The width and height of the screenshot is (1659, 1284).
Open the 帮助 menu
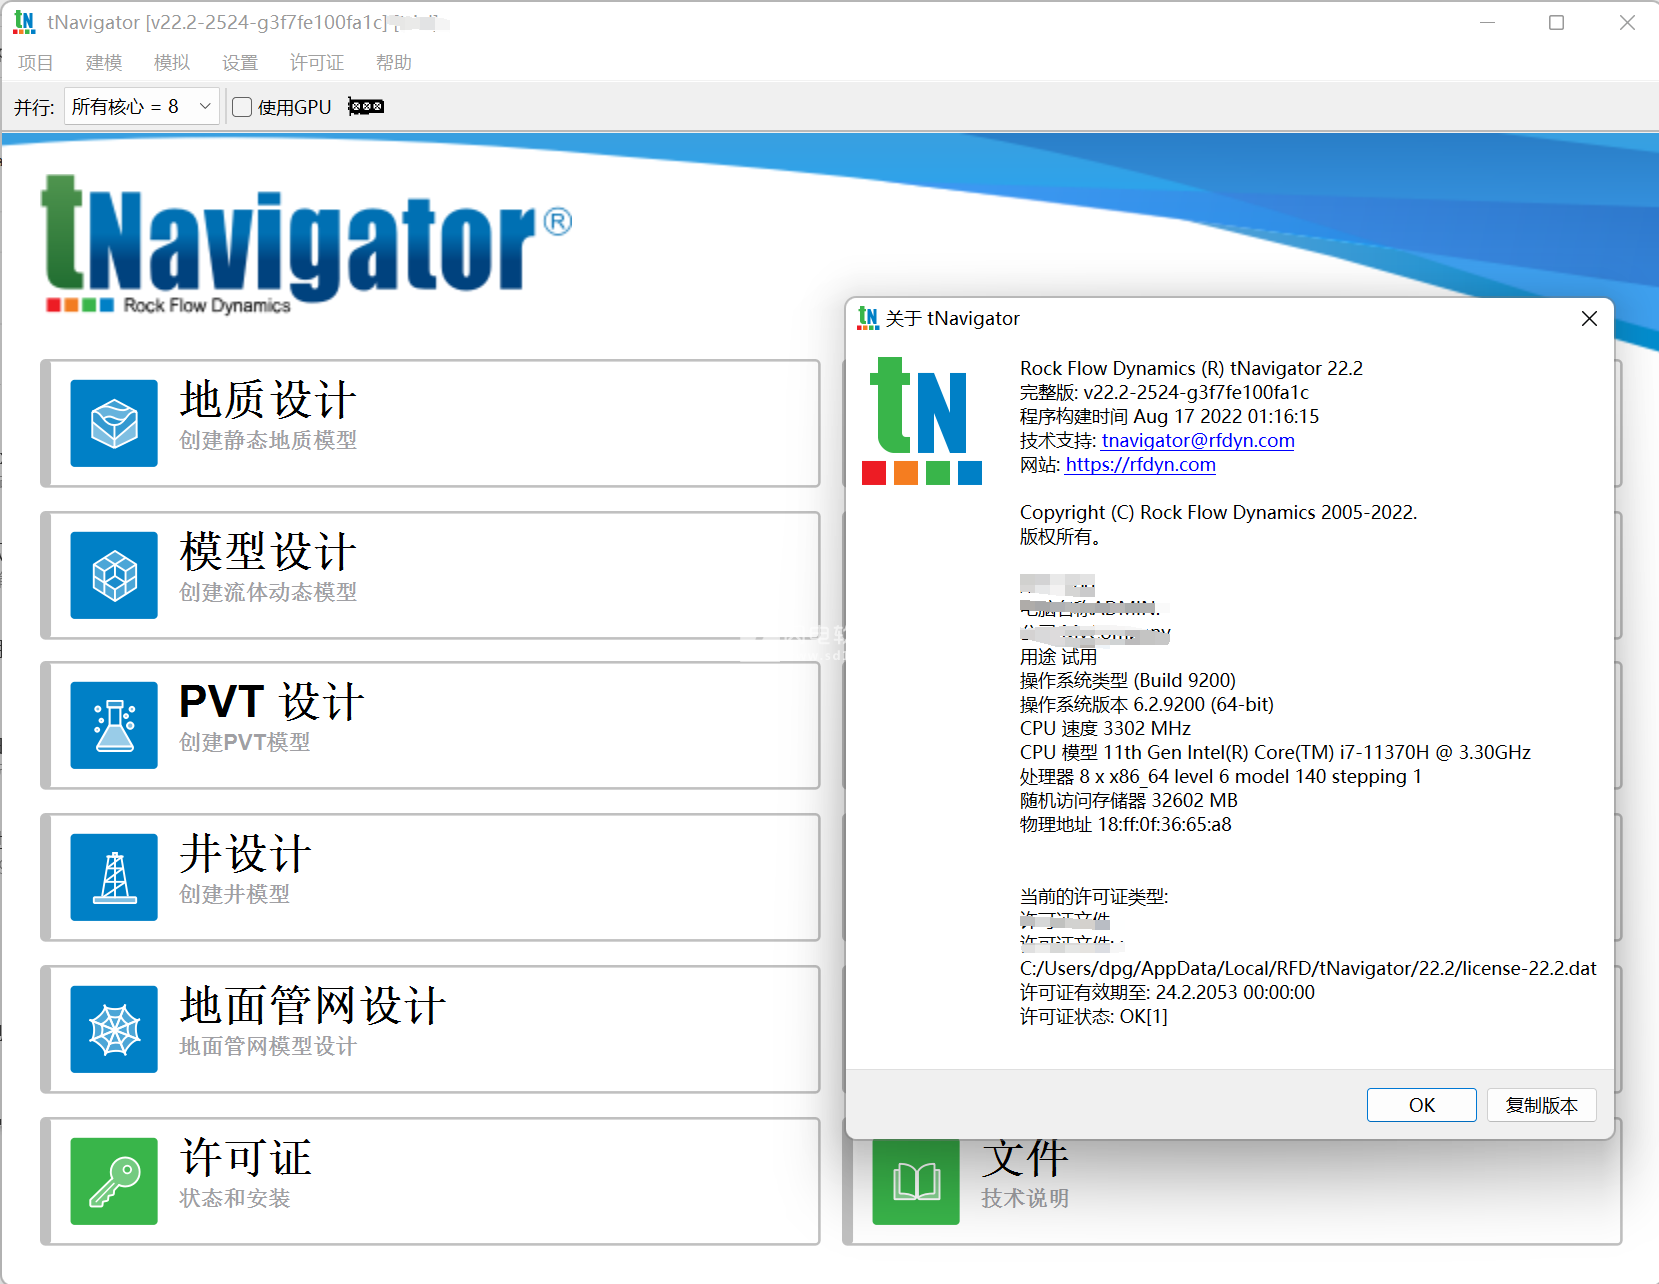(x=393, y=62)
